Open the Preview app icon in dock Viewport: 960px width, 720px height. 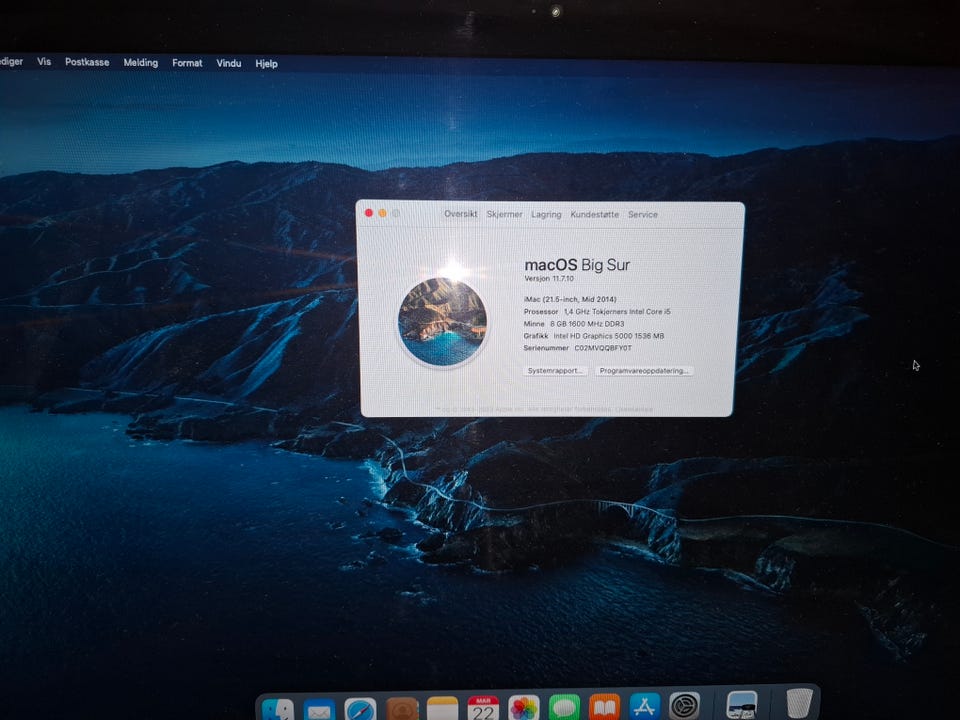pos(742,705)
